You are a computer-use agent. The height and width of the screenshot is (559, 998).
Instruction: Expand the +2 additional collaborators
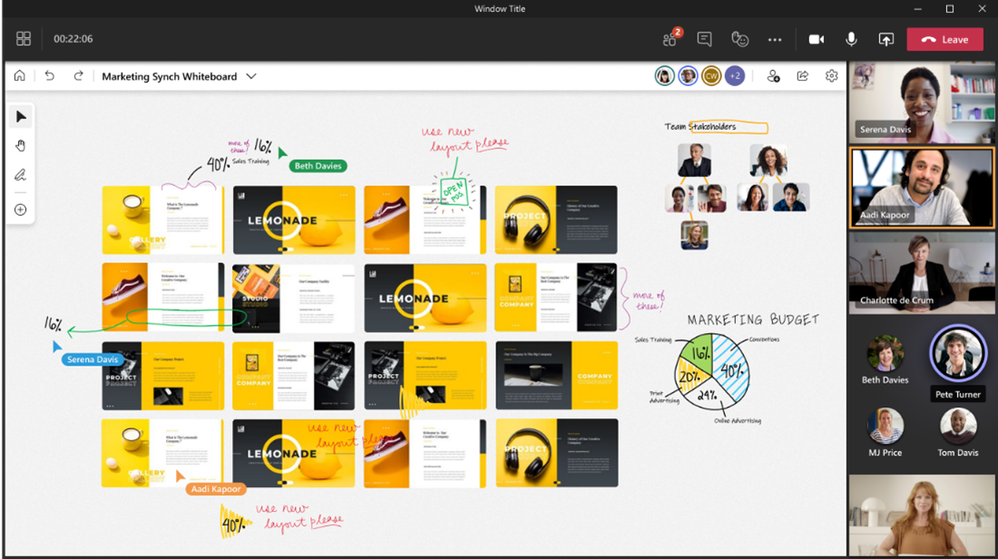click(734, 76)
